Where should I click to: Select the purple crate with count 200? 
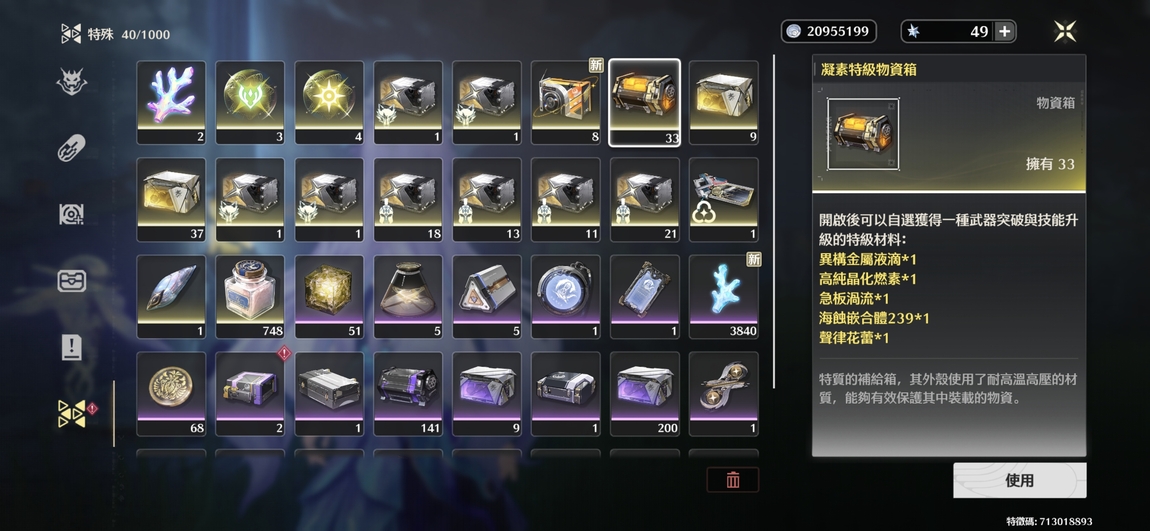[x=645, y=394]
